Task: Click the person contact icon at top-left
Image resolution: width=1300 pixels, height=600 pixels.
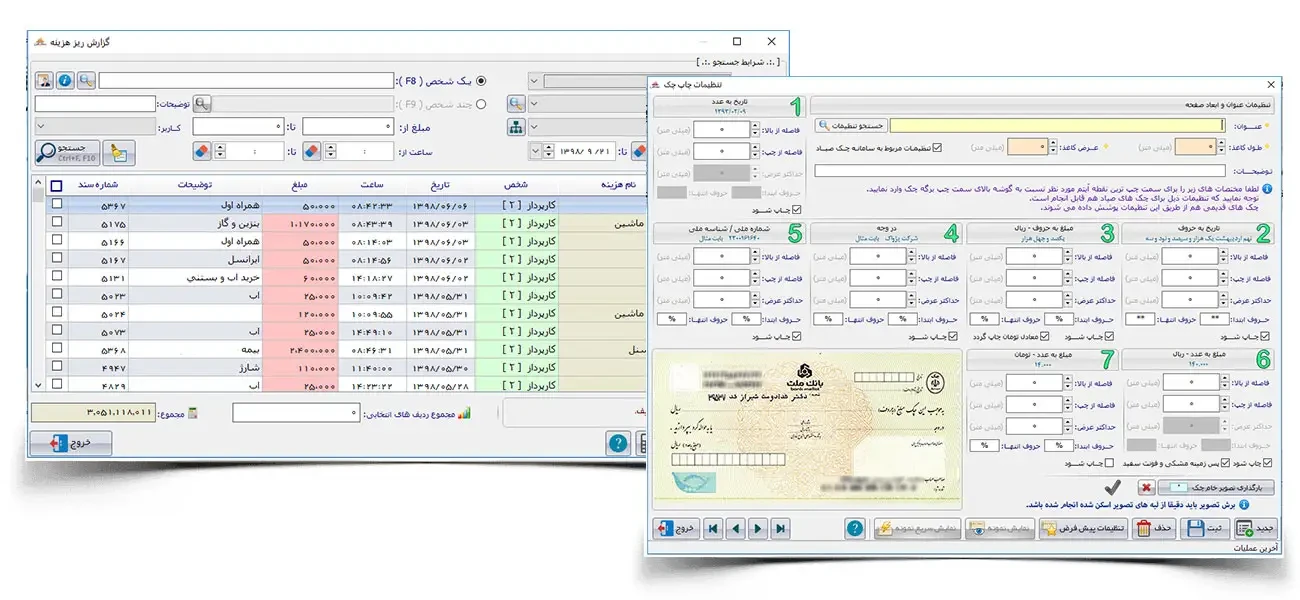Action: pyautogui.click(x=45, y=81)
